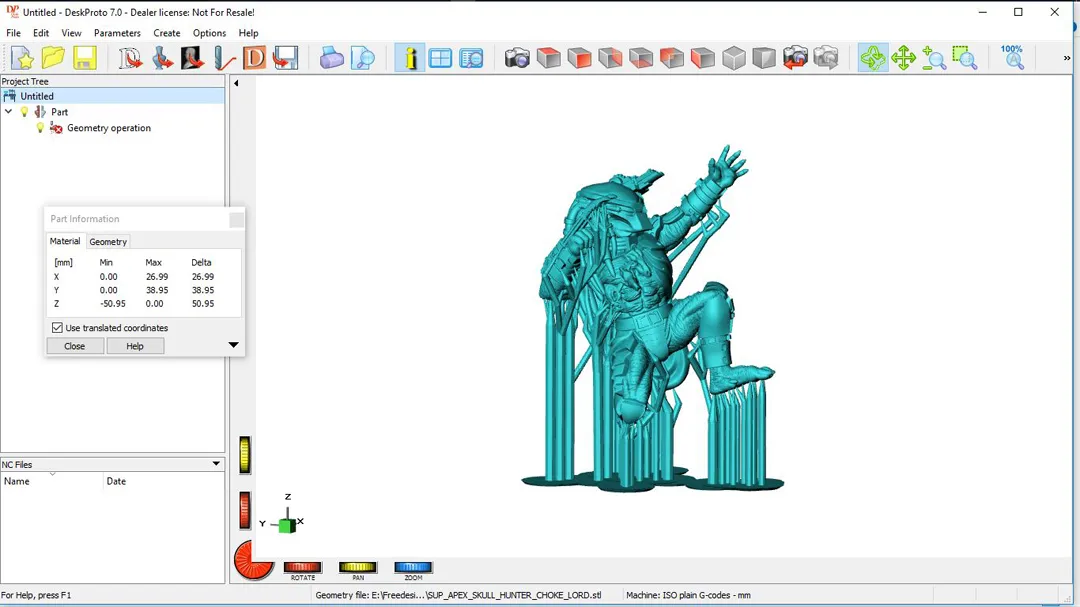Print using the printer icon
Viewport: 1080px width, 607px height.
pos(331,58)
